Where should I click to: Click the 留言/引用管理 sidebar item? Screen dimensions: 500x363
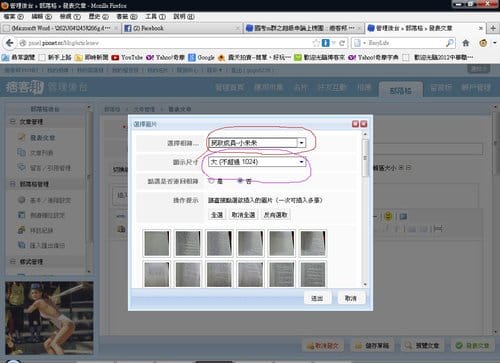(50, 168)
